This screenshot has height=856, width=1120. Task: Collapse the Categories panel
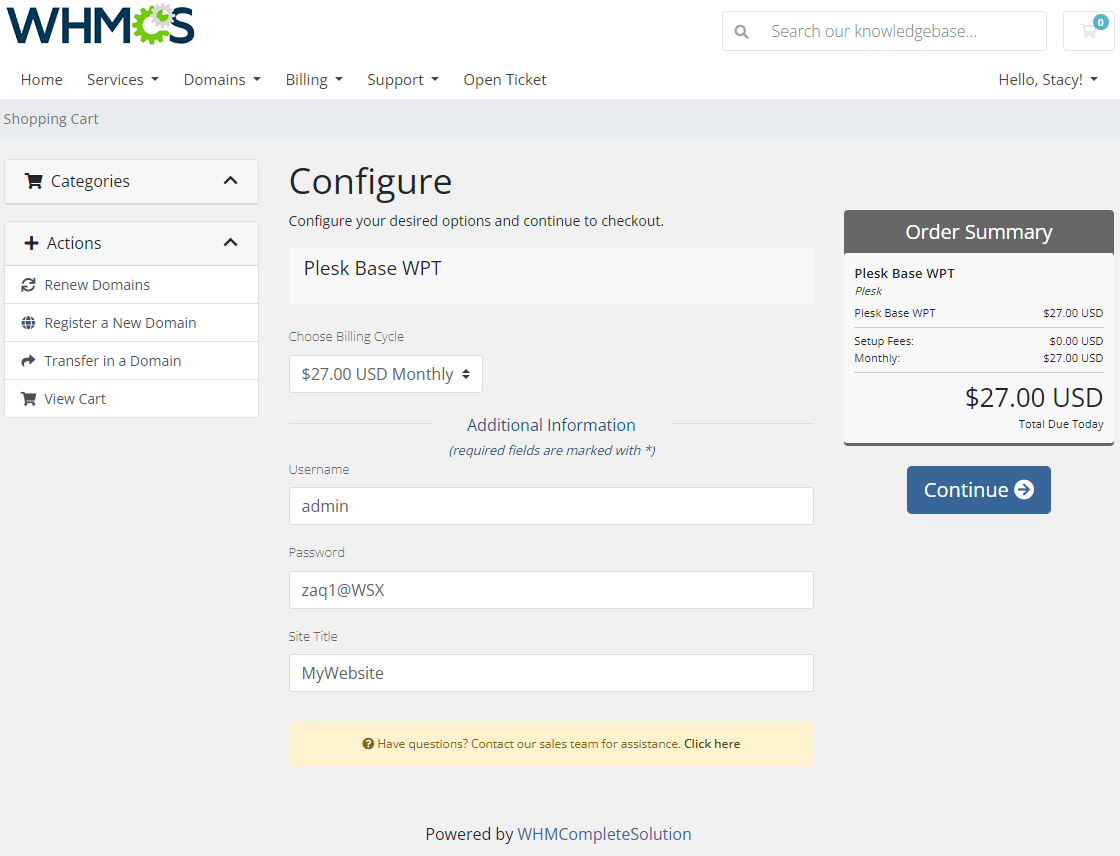[x=229, y=181]
